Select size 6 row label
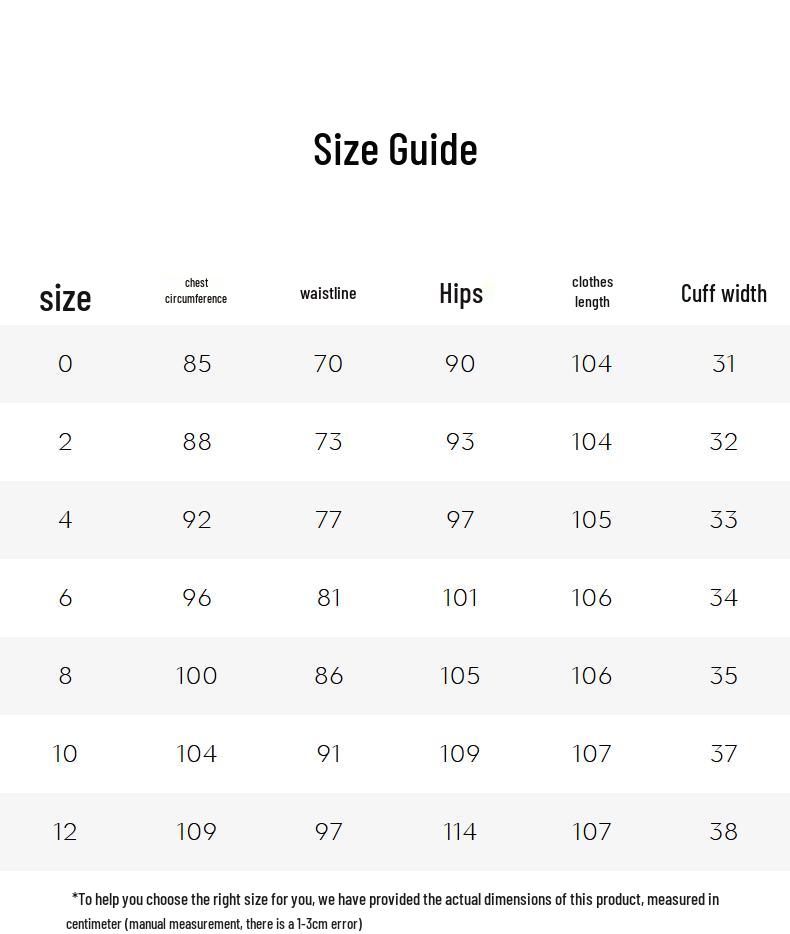Screen dimensions: 790x934 [x=65, y=598]
